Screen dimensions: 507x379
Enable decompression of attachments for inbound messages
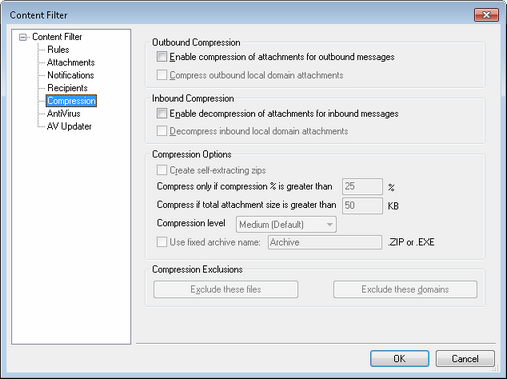(162, 113)
